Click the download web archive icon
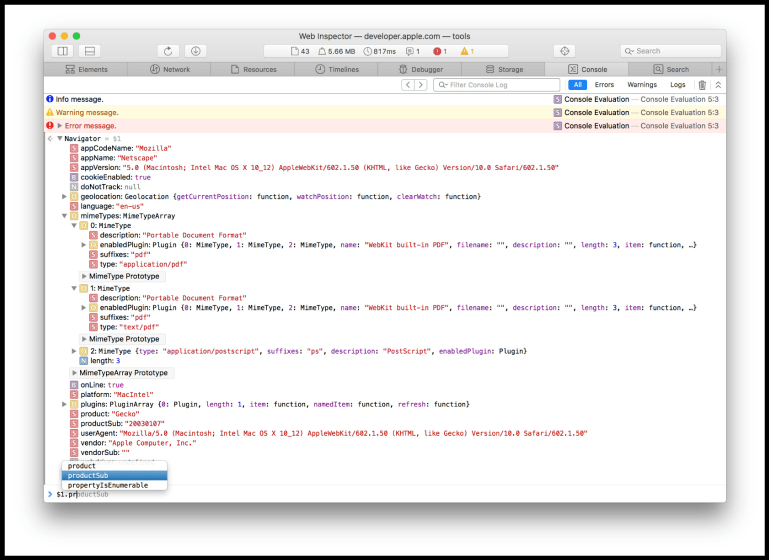The height and width of the screenshot is (560, 769). [195, 51]
